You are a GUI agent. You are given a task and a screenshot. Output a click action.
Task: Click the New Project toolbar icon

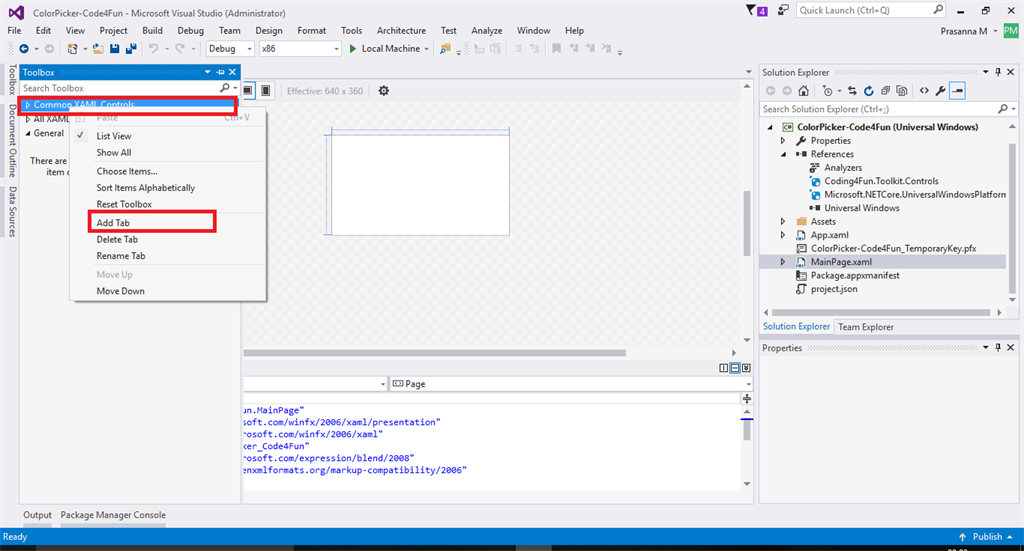pos(72,48)
